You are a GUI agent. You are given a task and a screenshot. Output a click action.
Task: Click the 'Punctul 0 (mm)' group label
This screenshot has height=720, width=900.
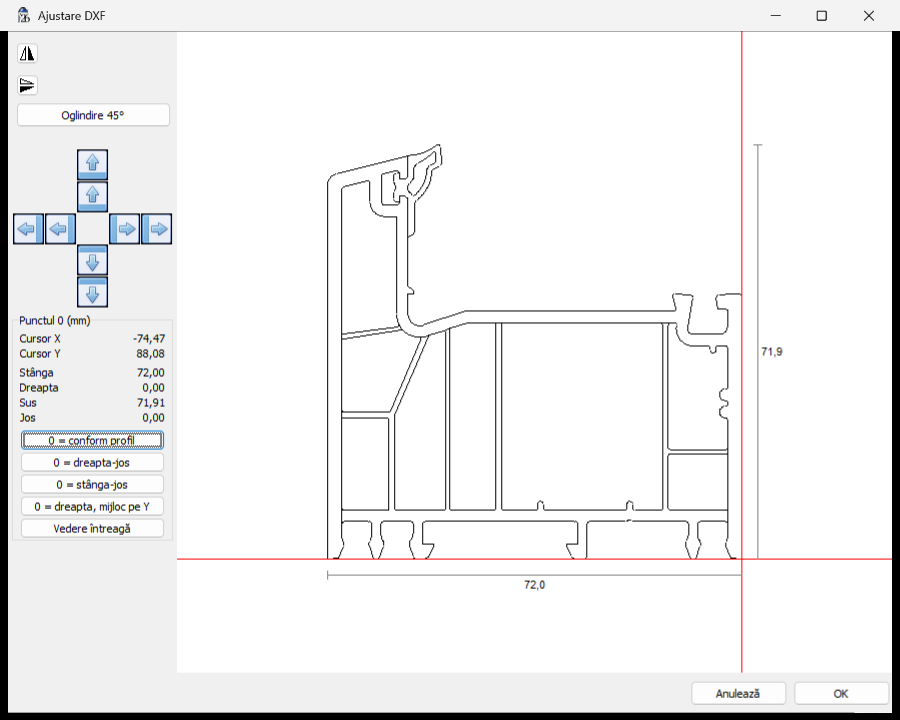pyautogui.click(x=55, y=320)
